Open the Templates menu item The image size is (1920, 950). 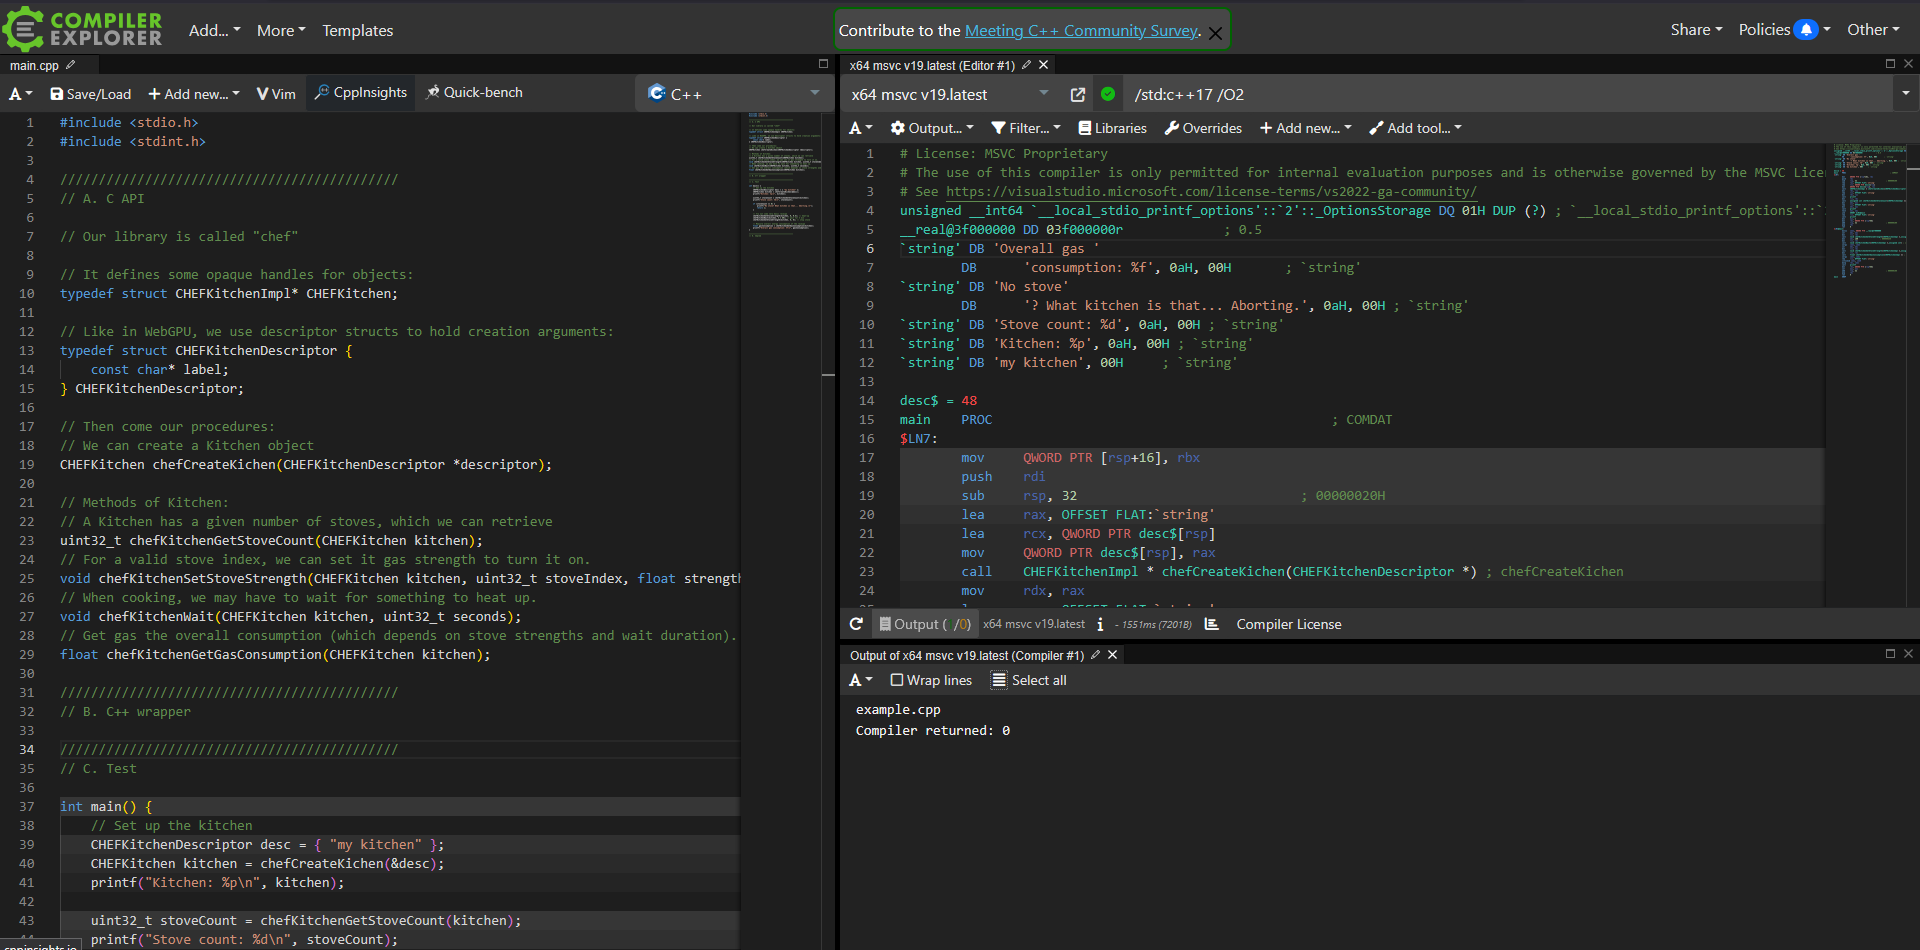[x=357, y=30]
